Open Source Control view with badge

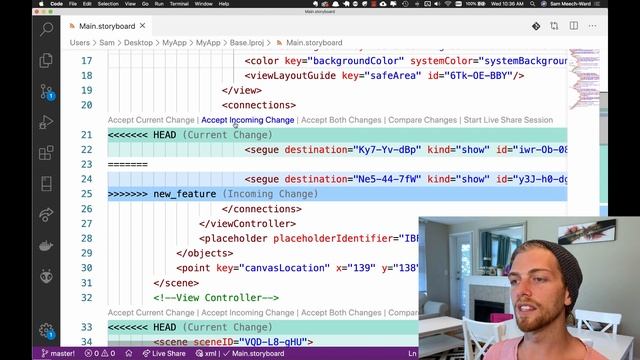47,92
